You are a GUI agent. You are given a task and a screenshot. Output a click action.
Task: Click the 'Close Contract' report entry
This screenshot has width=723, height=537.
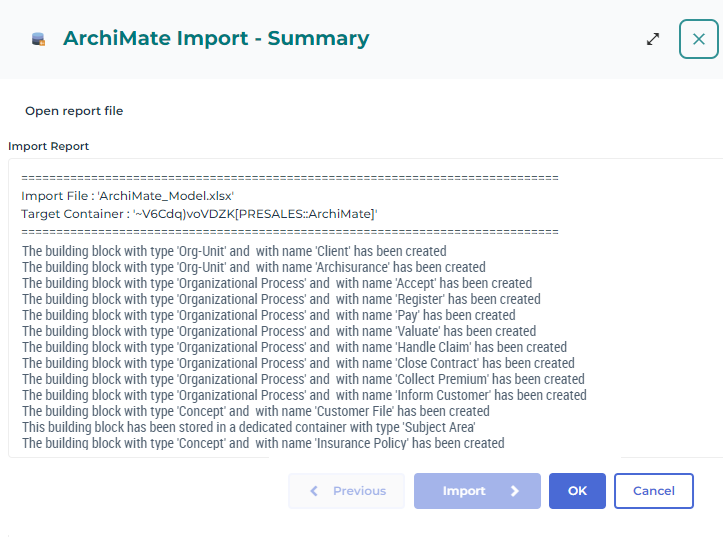(298, 363)
